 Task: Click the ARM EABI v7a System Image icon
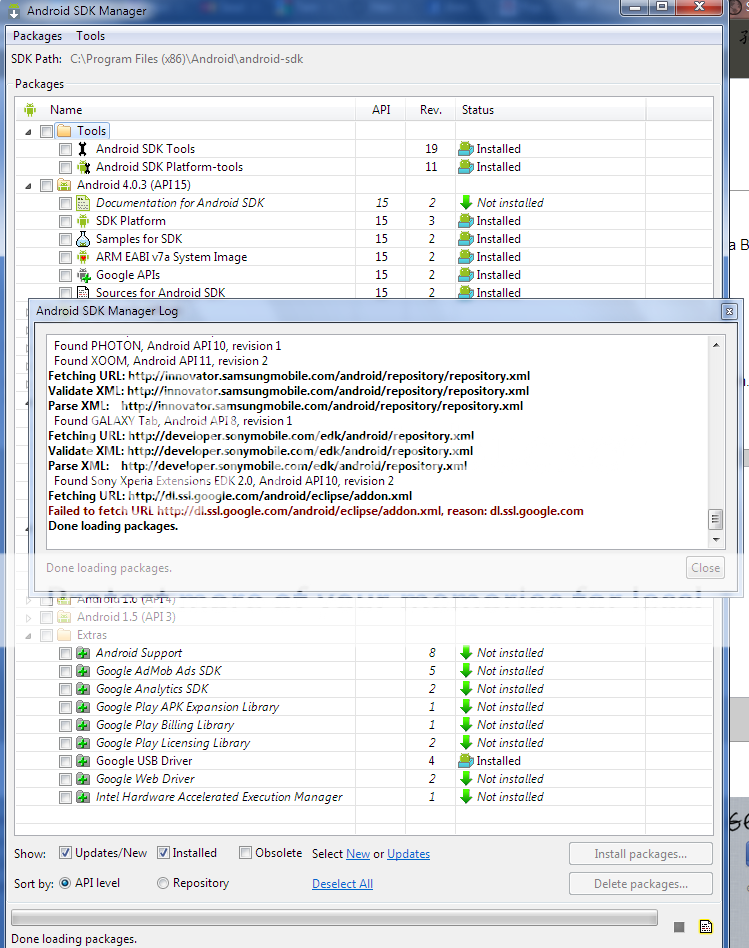tap(83, 257)
